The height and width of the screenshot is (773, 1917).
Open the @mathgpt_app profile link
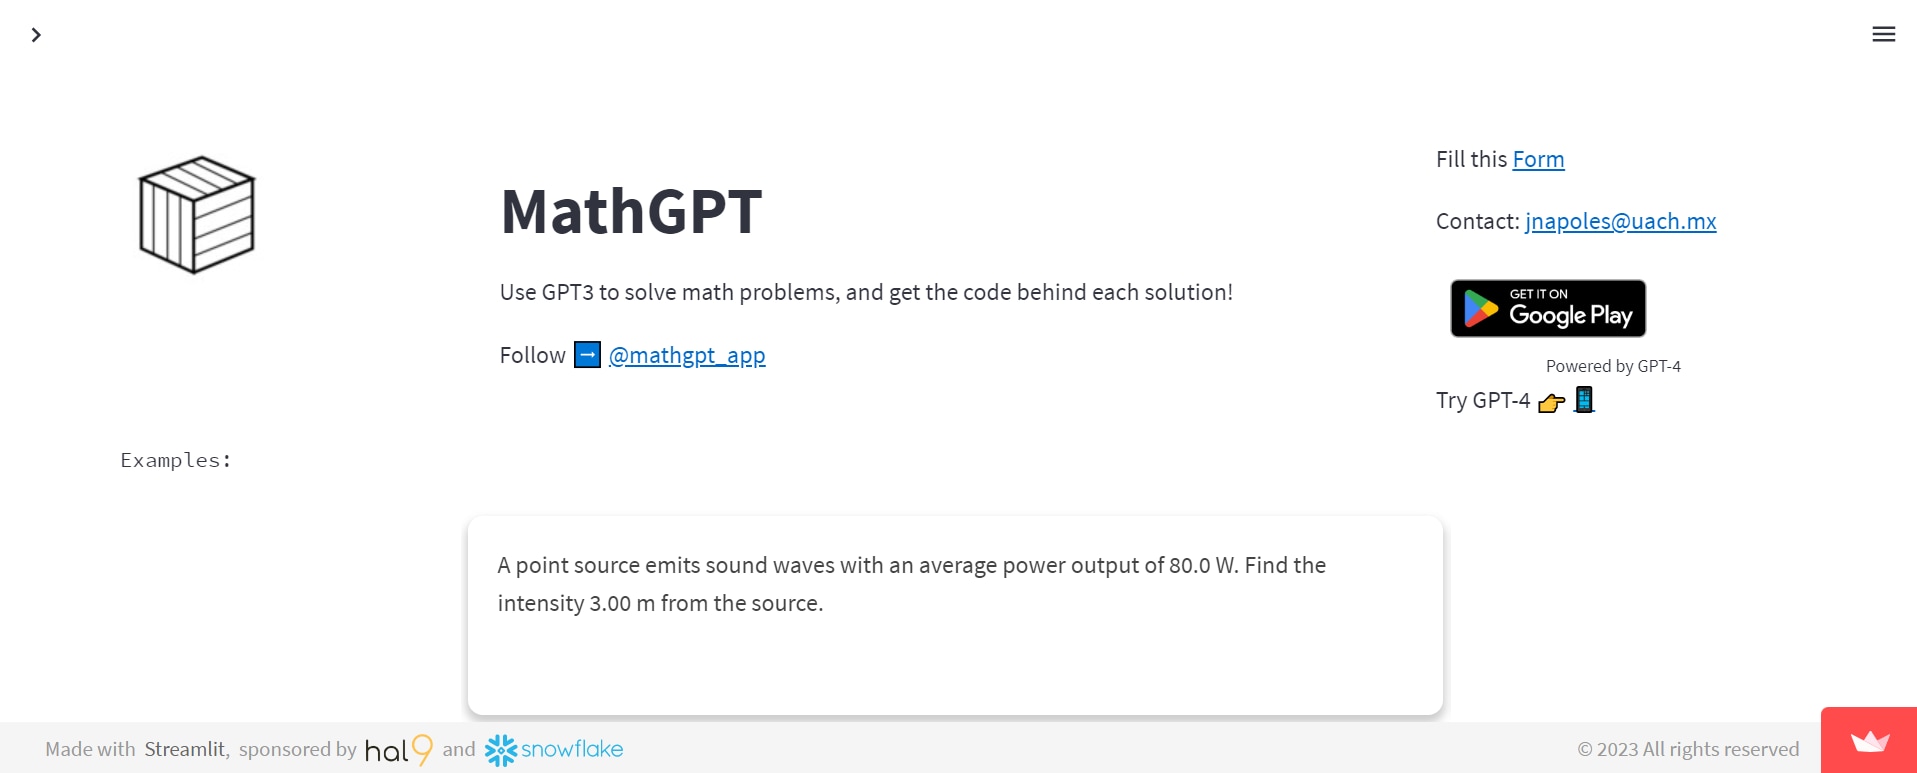(x=687, y=356)
